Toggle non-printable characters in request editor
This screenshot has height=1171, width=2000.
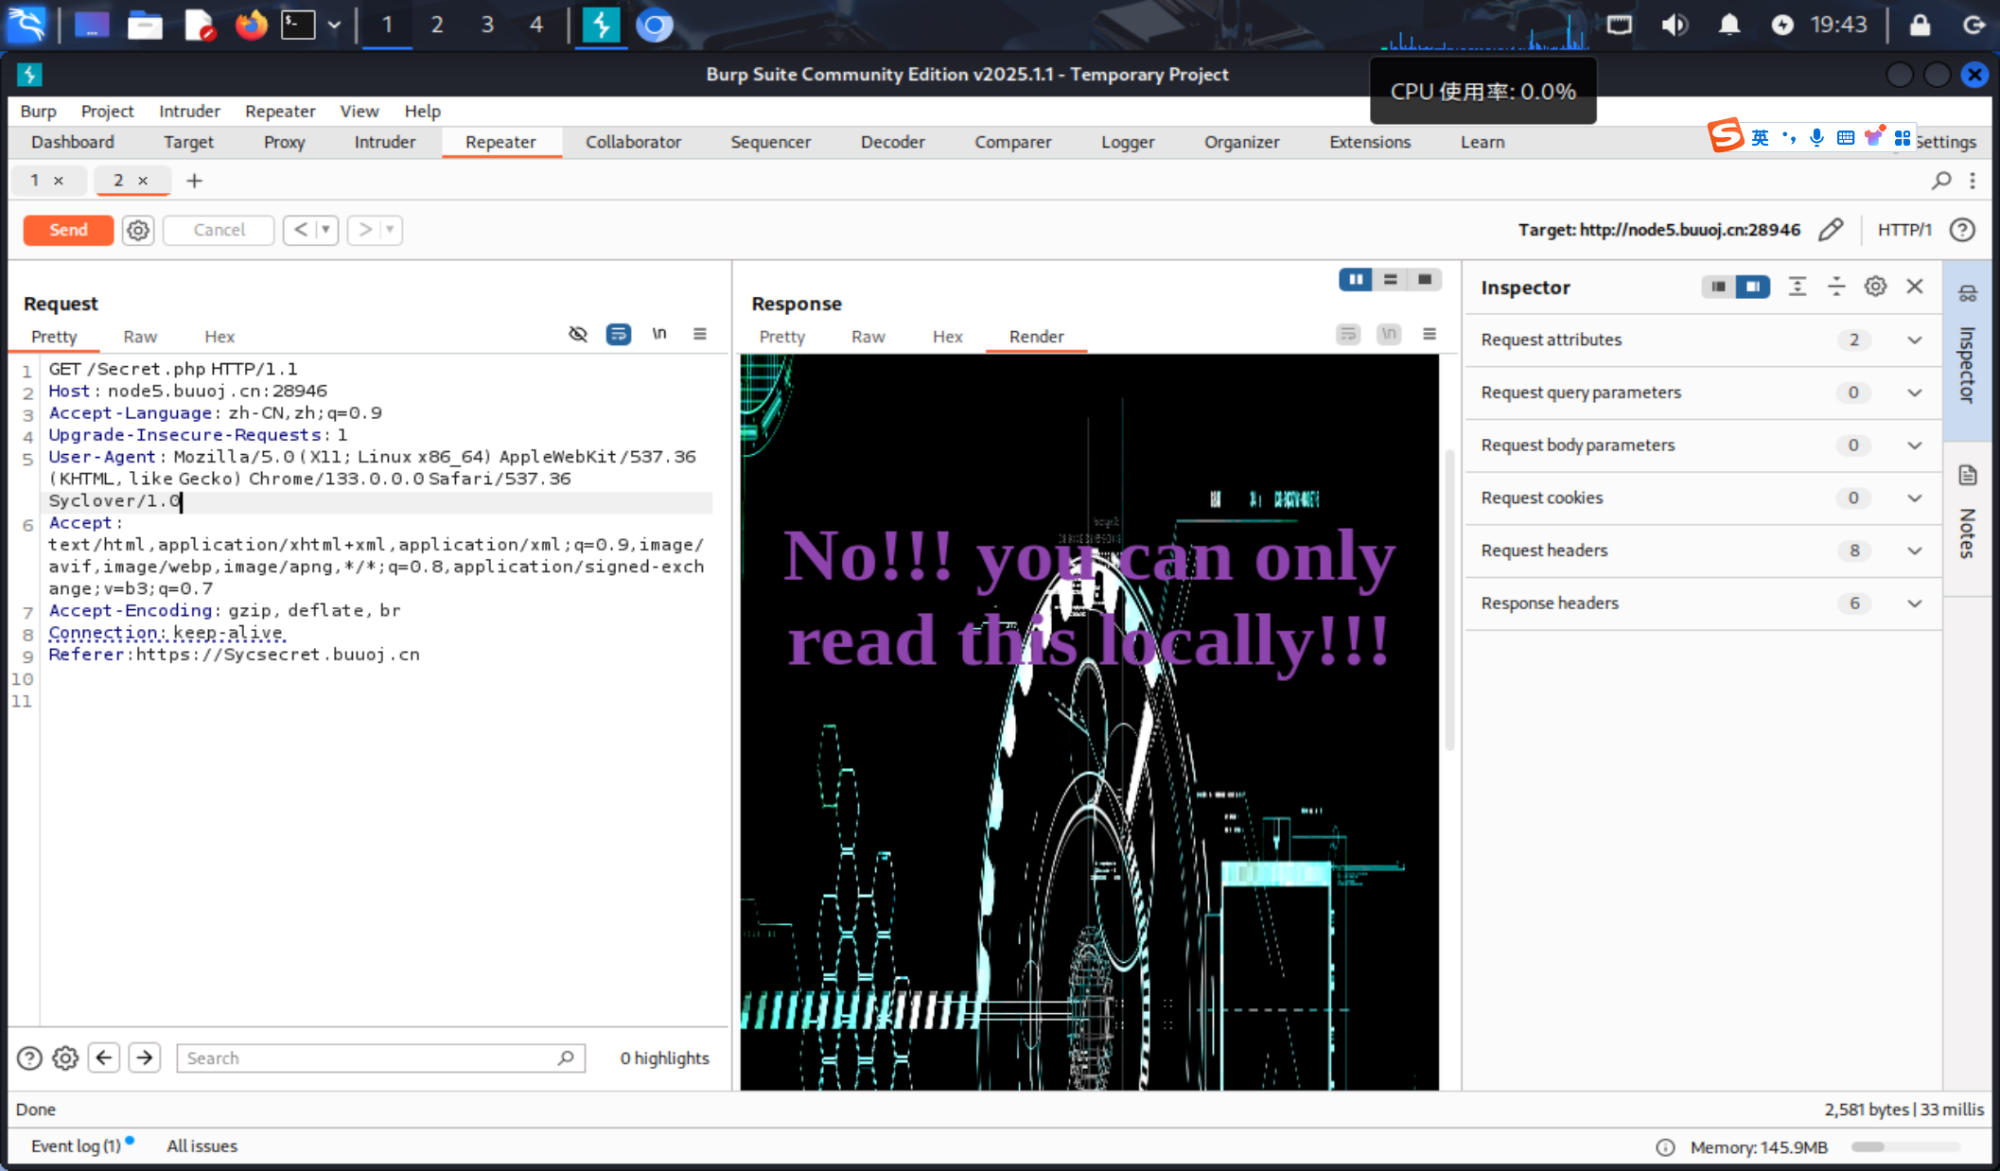pyautogui.click(x=578, y=334)
